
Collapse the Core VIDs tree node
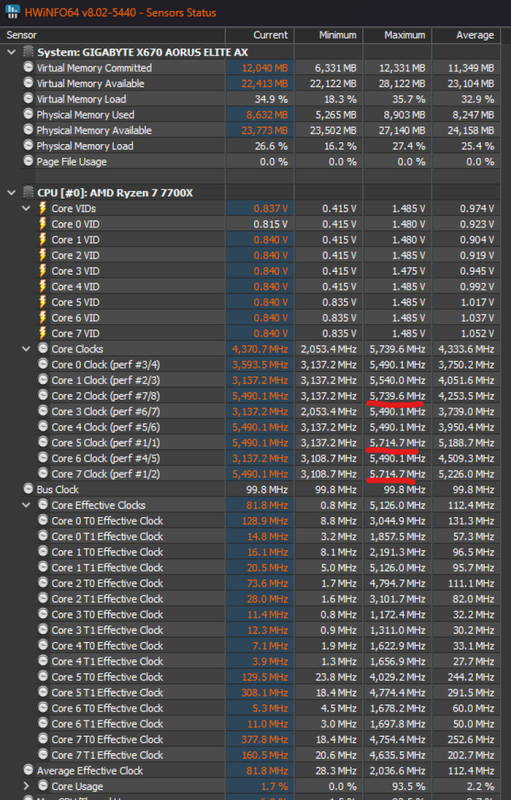pos(27,208)
